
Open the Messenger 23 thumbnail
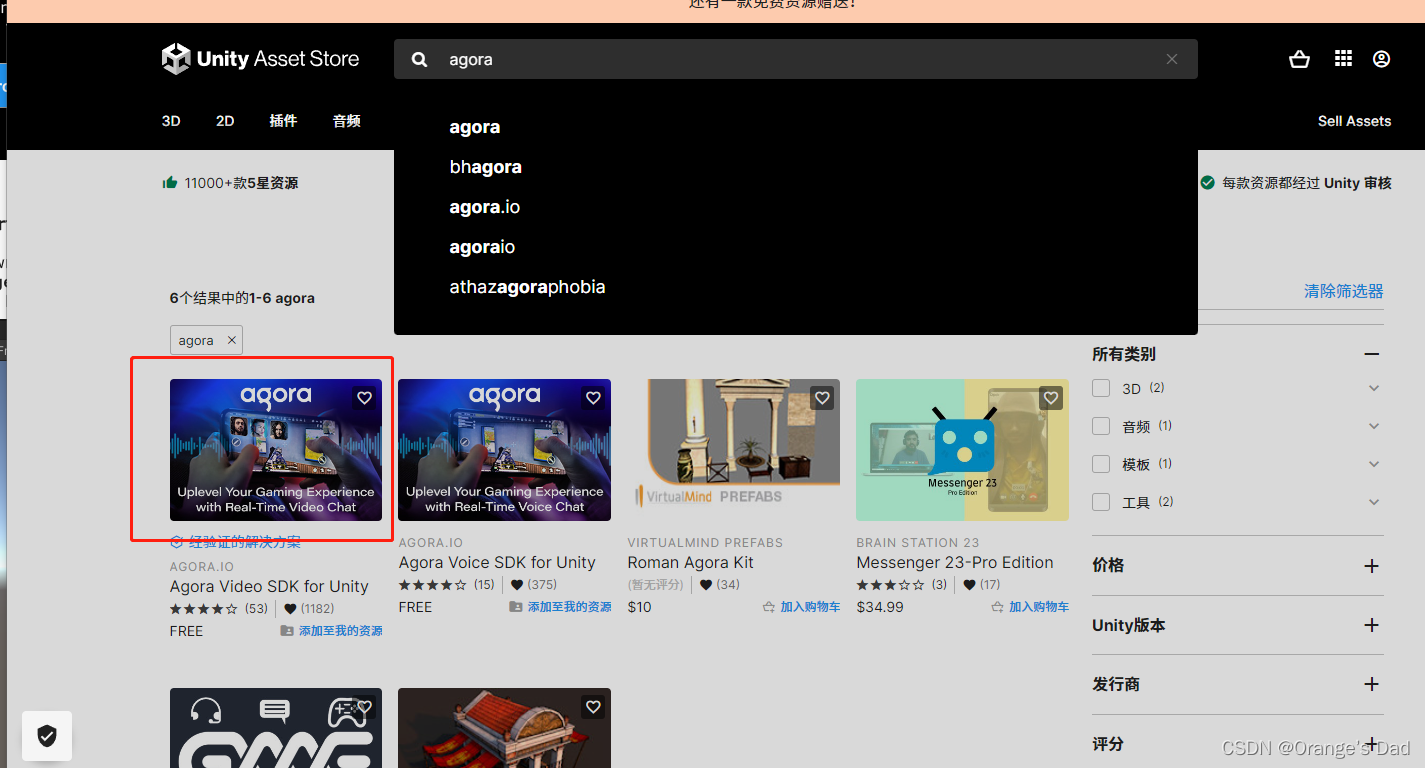point(962,450)
